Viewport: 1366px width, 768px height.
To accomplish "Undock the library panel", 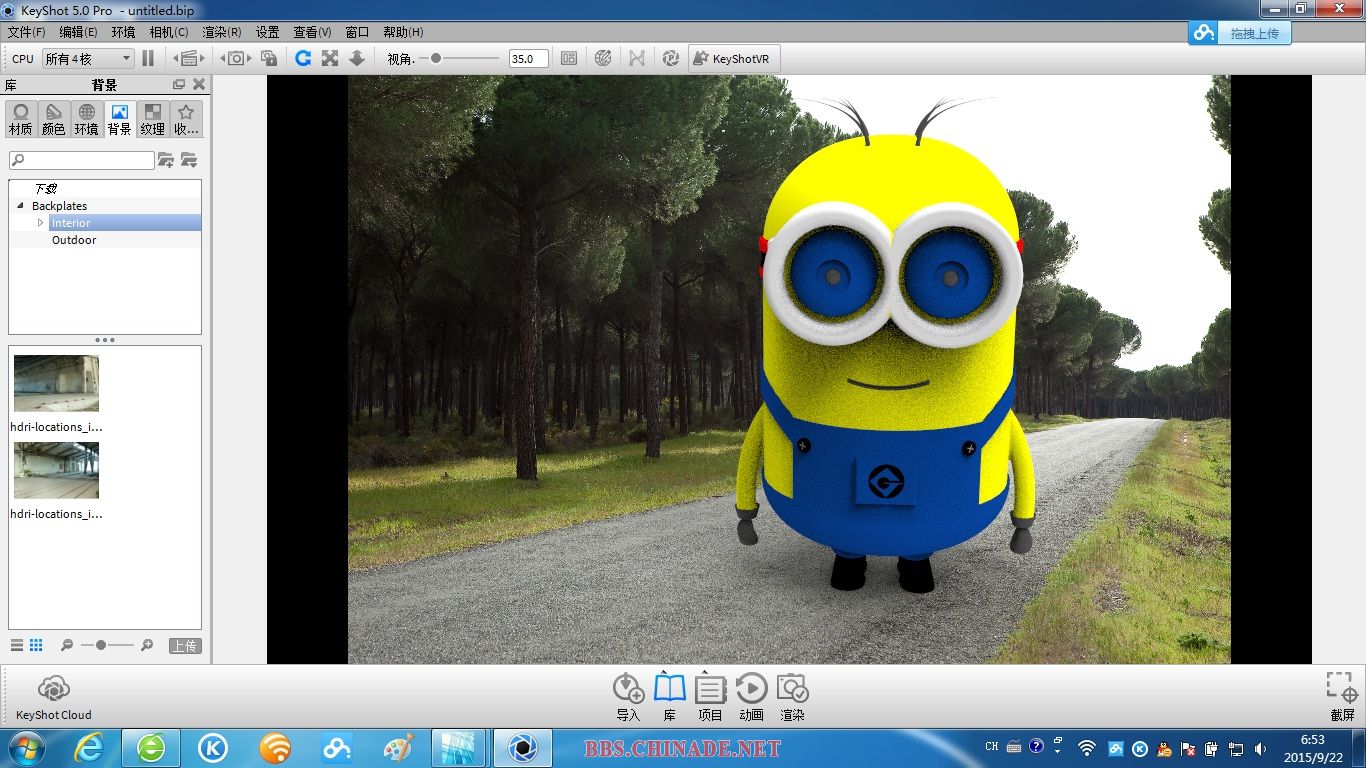I will [x=179, y=85].
